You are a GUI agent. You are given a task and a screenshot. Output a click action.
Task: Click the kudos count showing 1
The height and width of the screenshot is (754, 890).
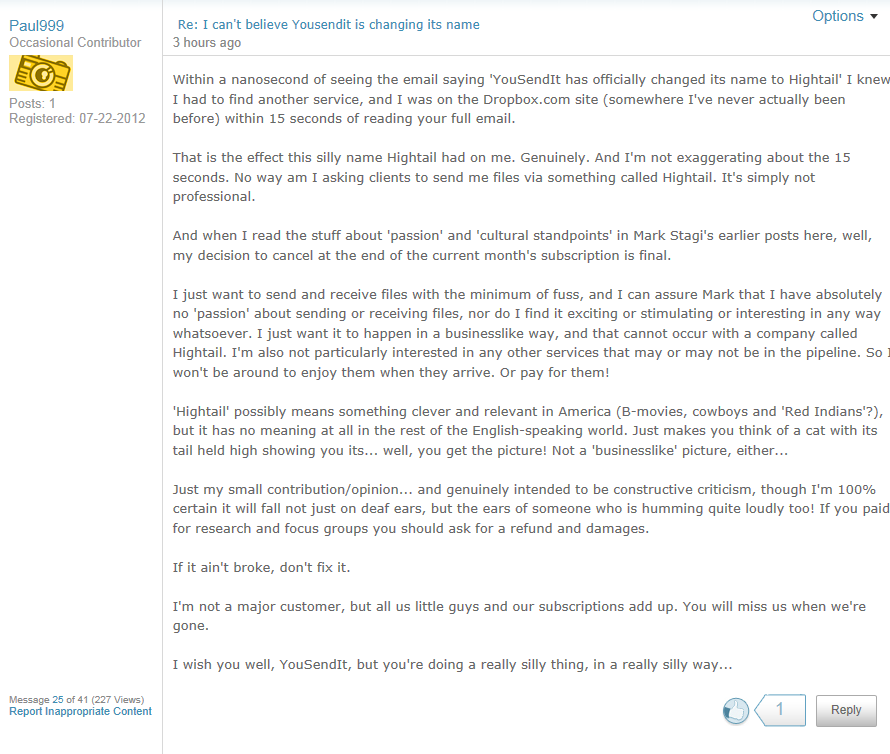click(x=780, y=710)
